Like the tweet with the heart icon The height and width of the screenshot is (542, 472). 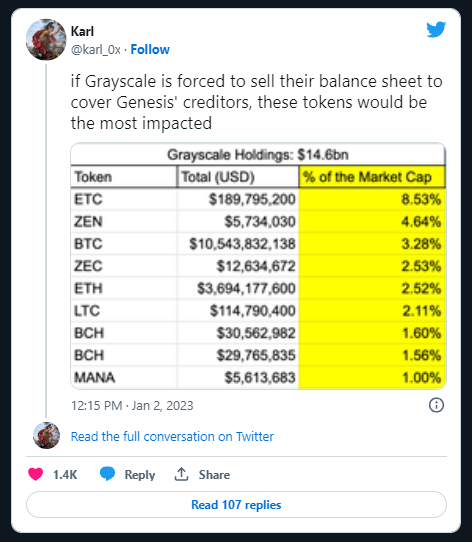click(35, 474)
